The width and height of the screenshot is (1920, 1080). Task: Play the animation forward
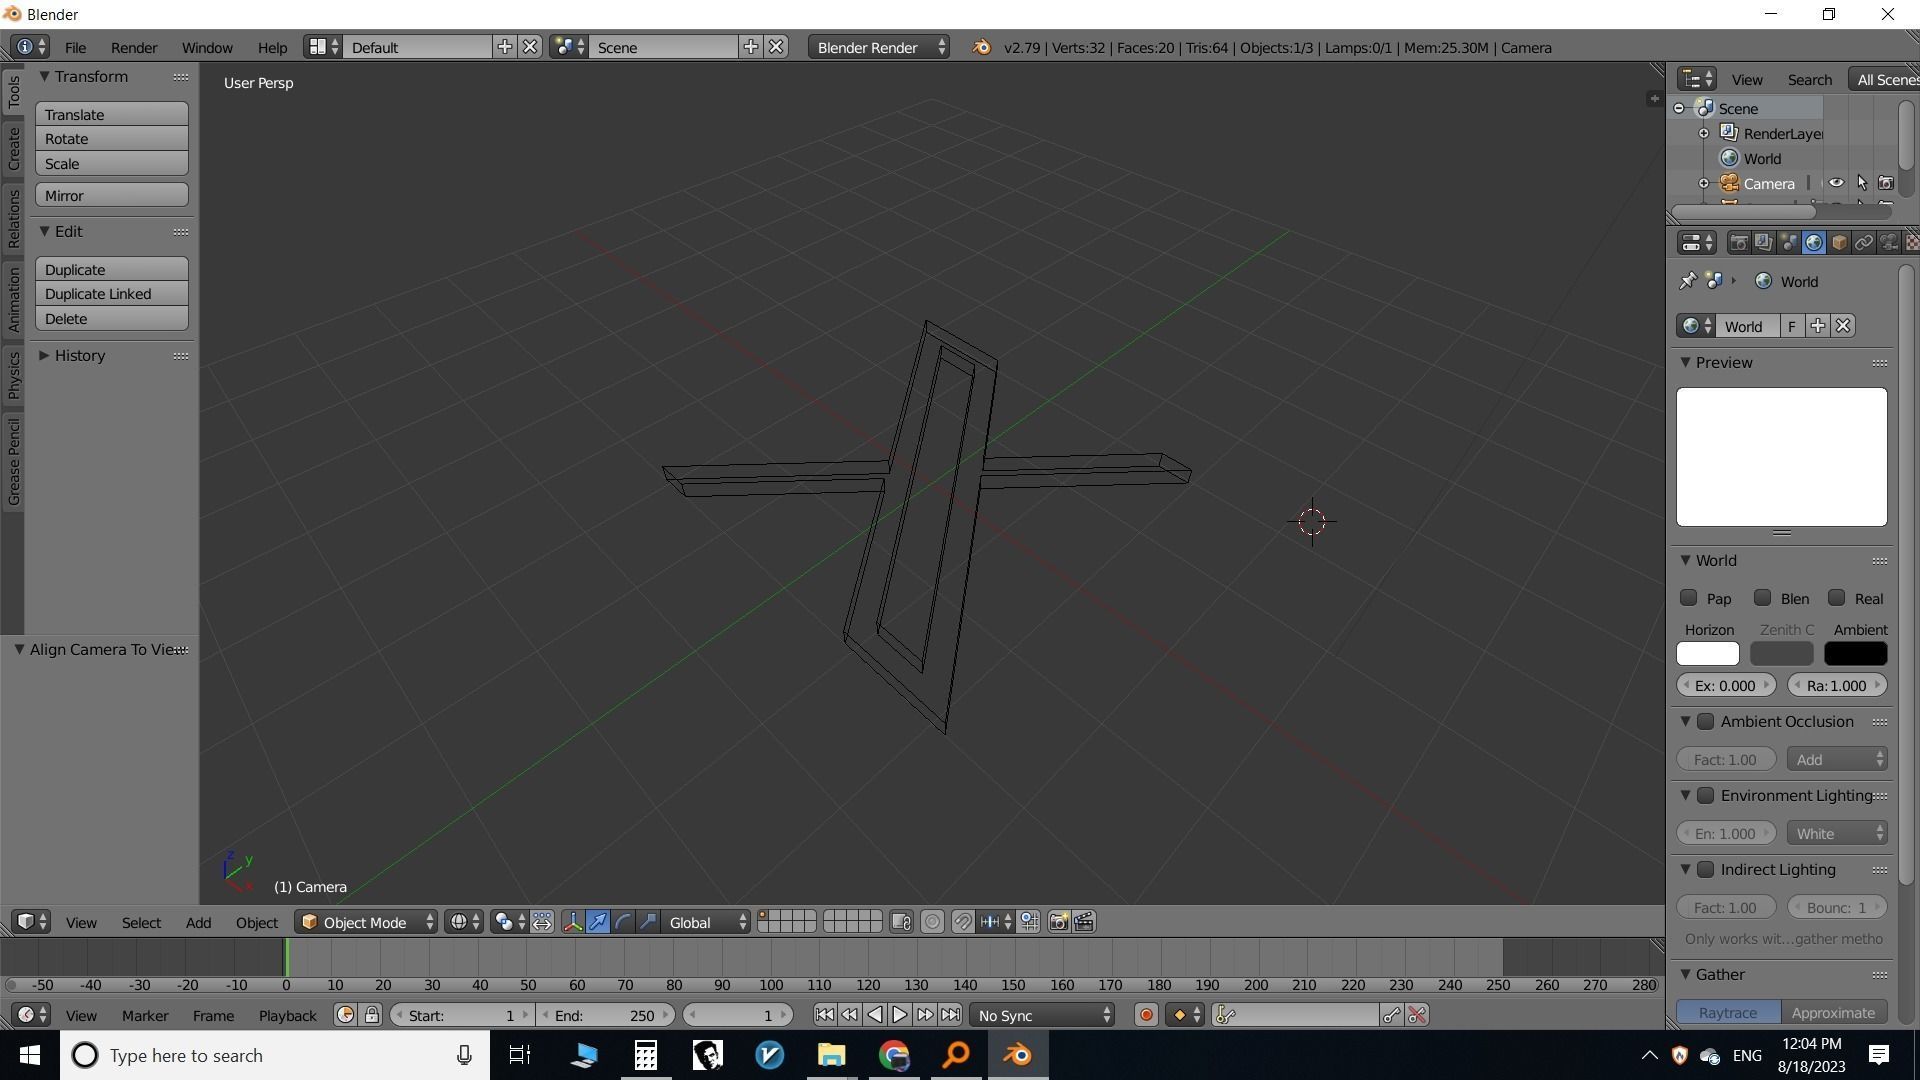coord(900,1015)
